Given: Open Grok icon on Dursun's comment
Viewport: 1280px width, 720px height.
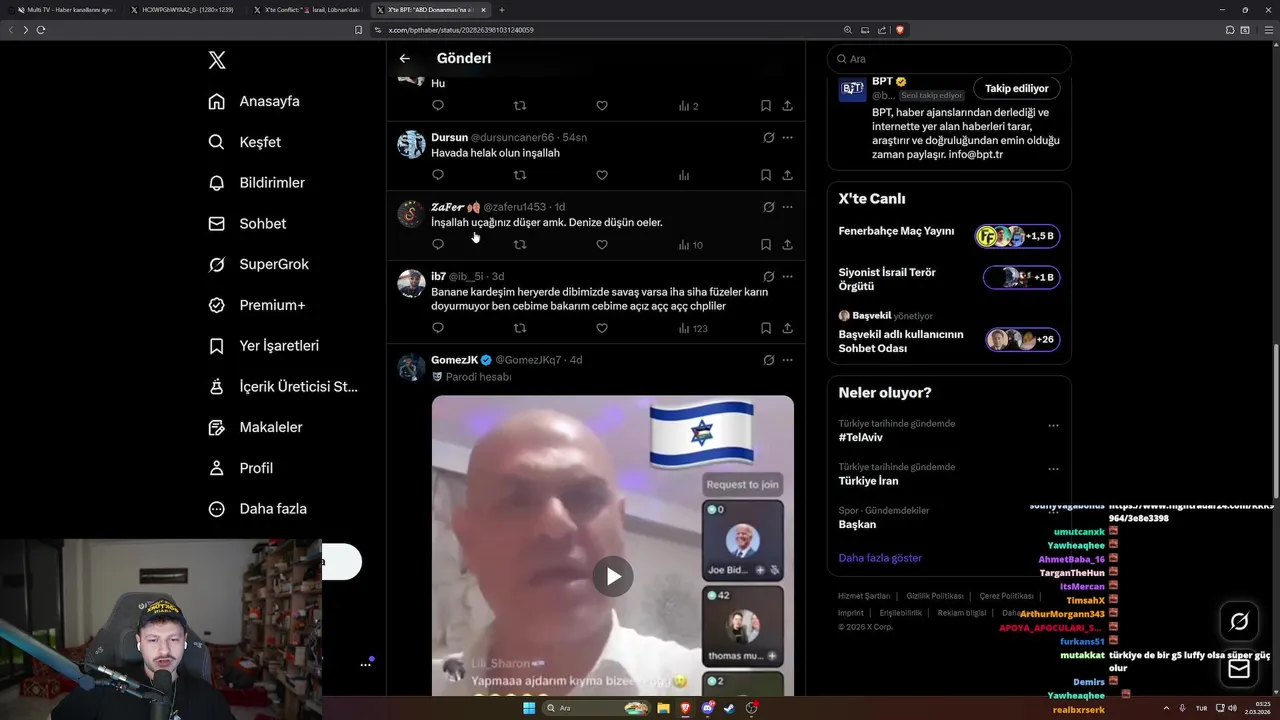Looking at the screenshot, I should coord(768,138).
